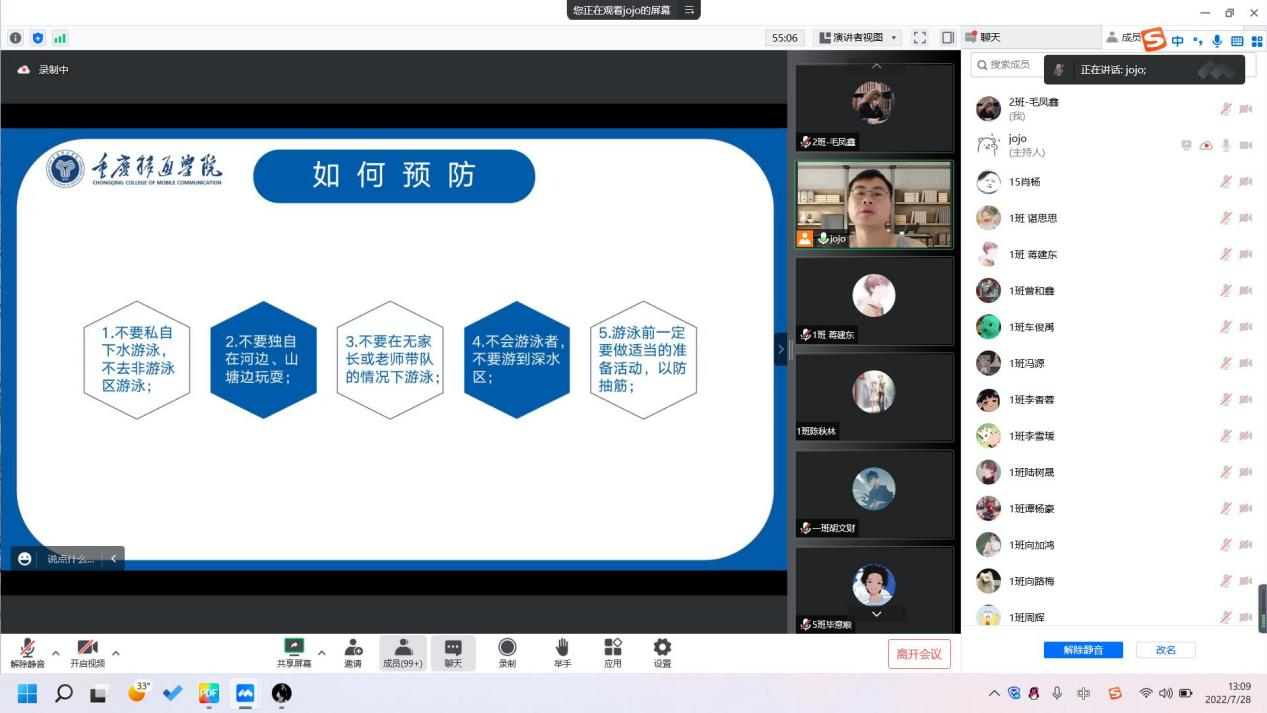Click the 搜索成员 search field

[x=1010, y=65]
